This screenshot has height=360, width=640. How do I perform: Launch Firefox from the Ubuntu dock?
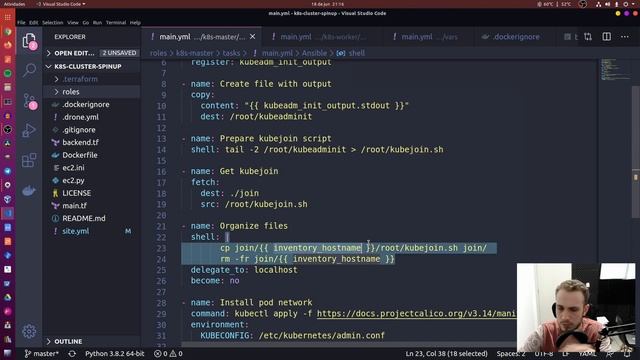click(x=8, y=45)
